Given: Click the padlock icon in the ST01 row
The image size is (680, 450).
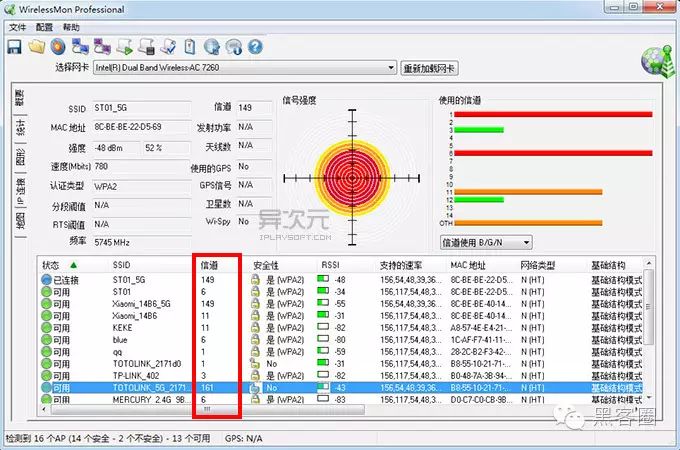Looking at the screenshot, I should pyautogui.click(x=255, y=292).
